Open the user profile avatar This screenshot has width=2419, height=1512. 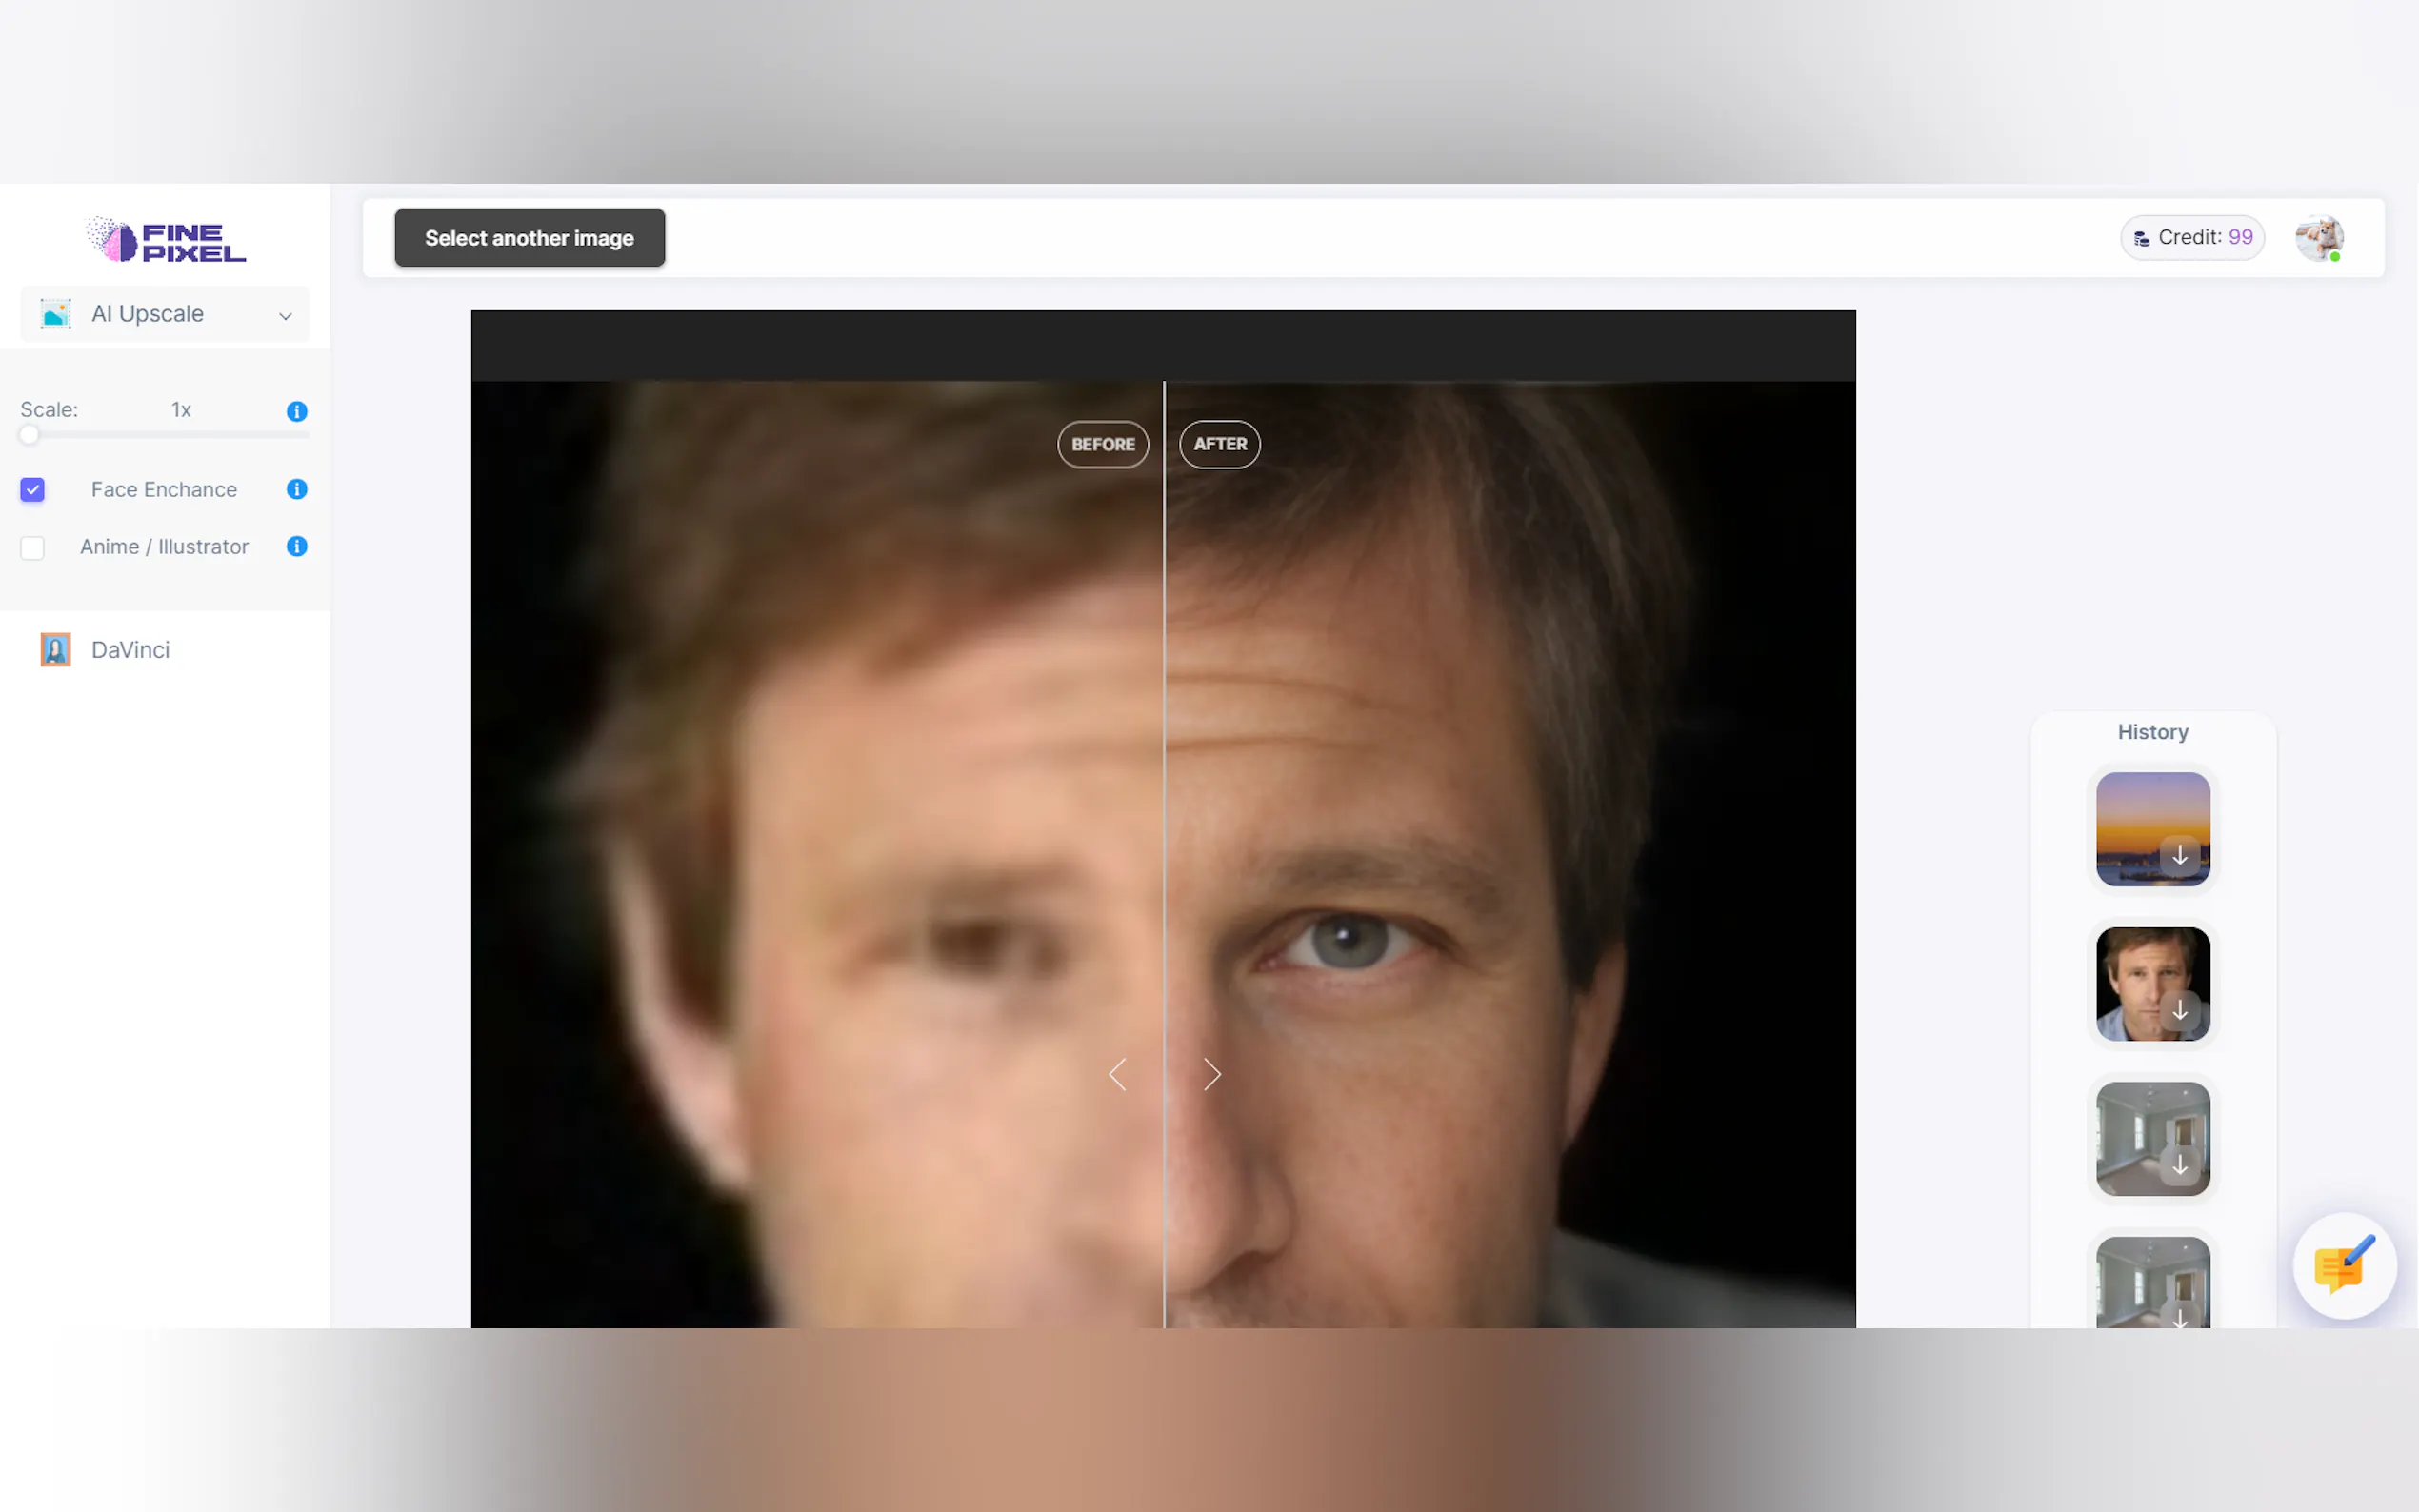click(x=2318, y=238)
